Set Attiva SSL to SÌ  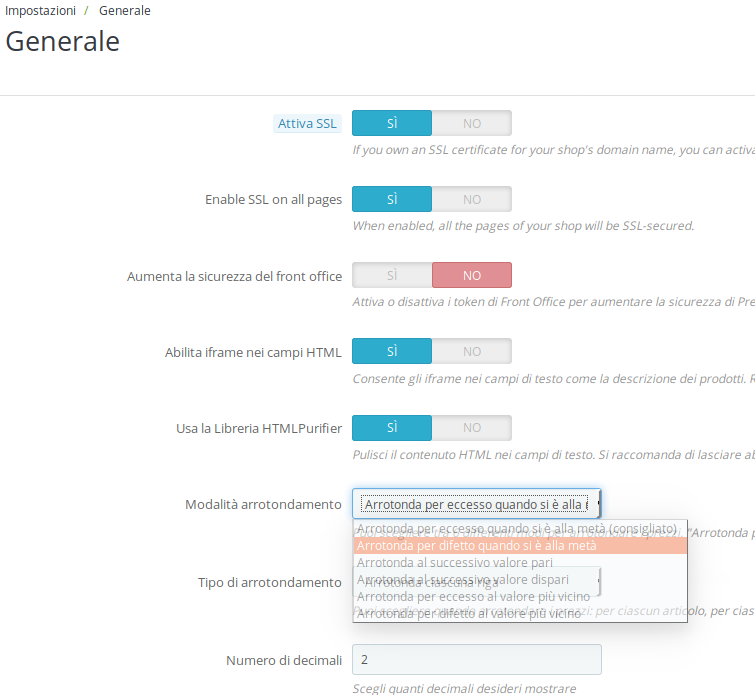coord(392,123)
